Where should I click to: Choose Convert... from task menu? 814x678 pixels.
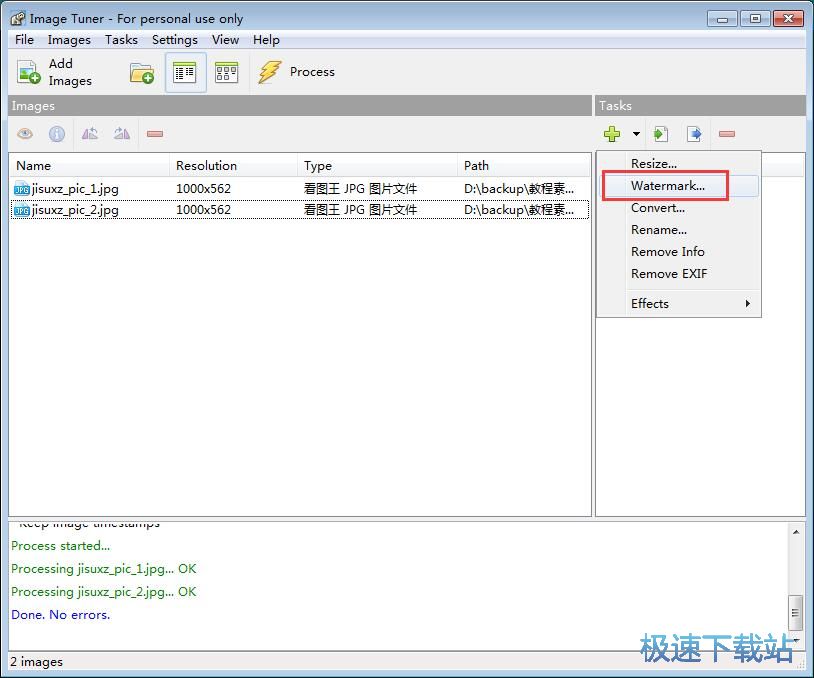(679, 208)
